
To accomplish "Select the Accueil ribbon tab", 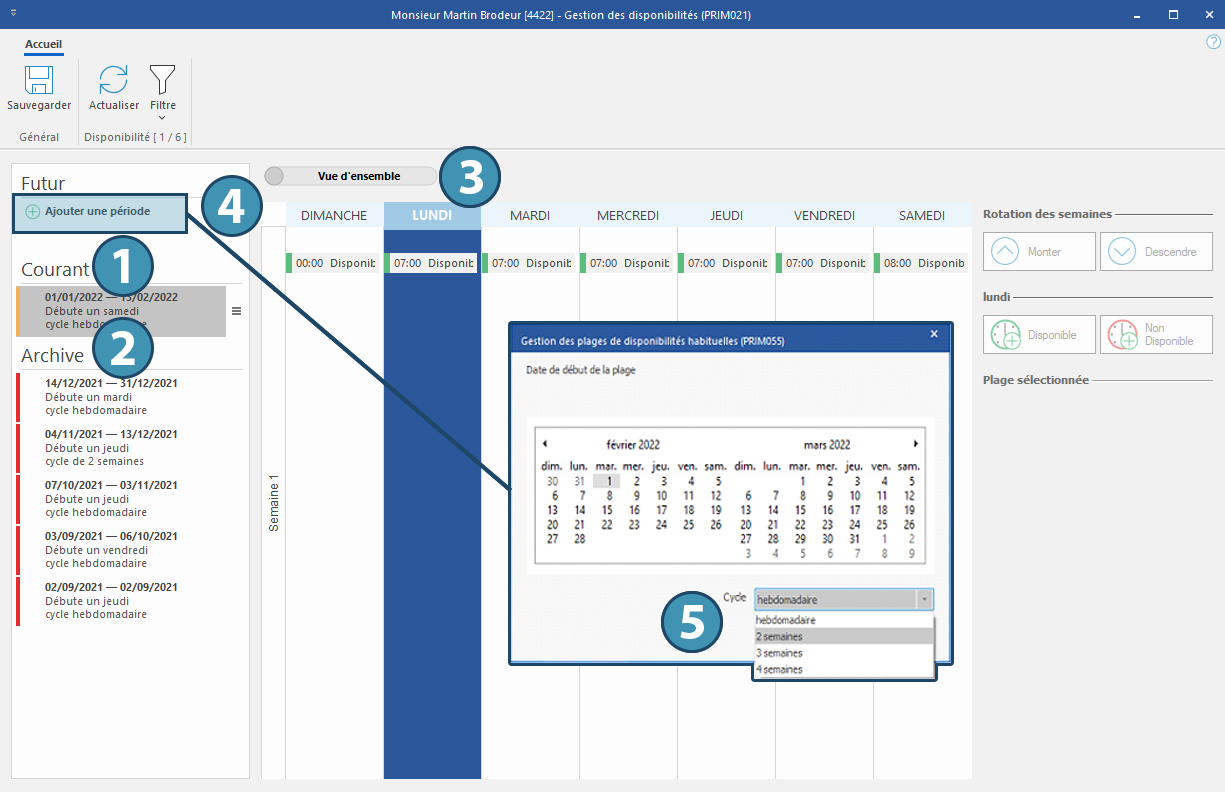I will pos(44,44).
